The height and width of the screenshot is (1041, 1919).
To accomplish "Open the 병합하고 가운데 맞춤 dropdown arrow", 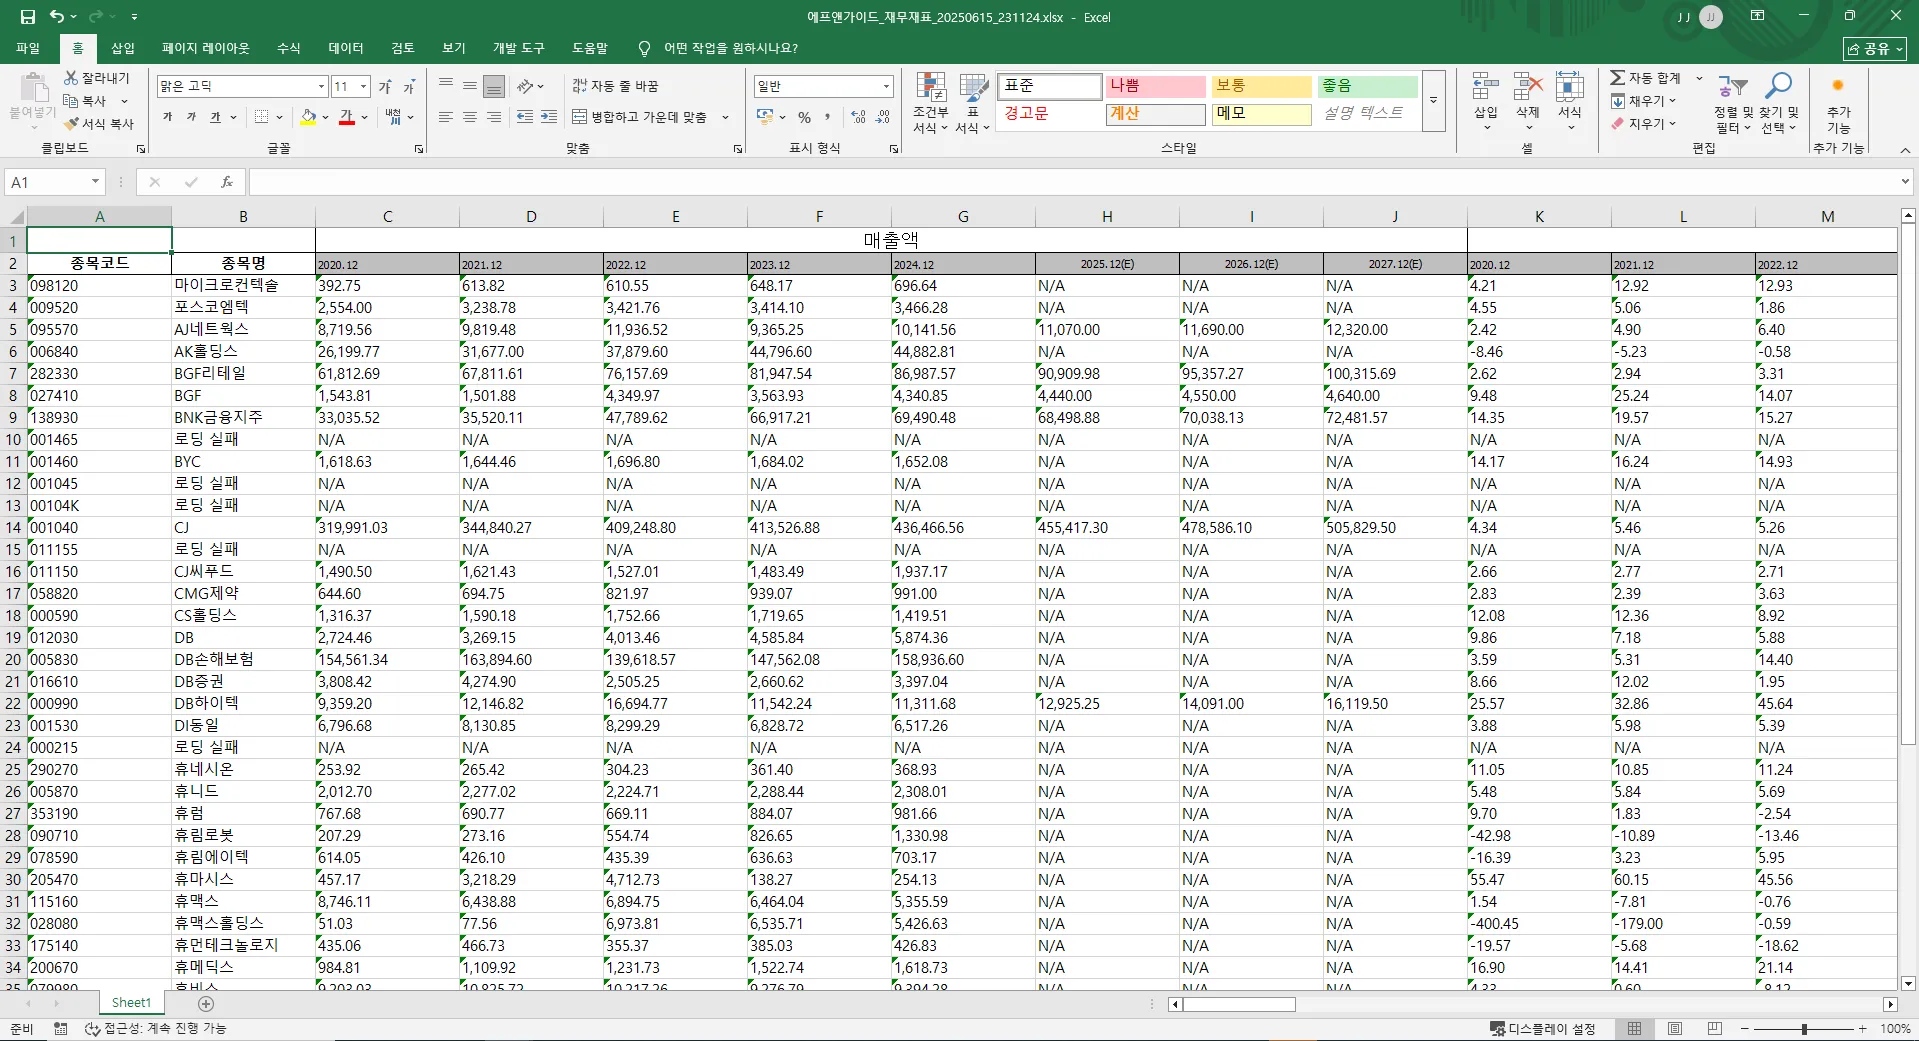I will [725, 117].
